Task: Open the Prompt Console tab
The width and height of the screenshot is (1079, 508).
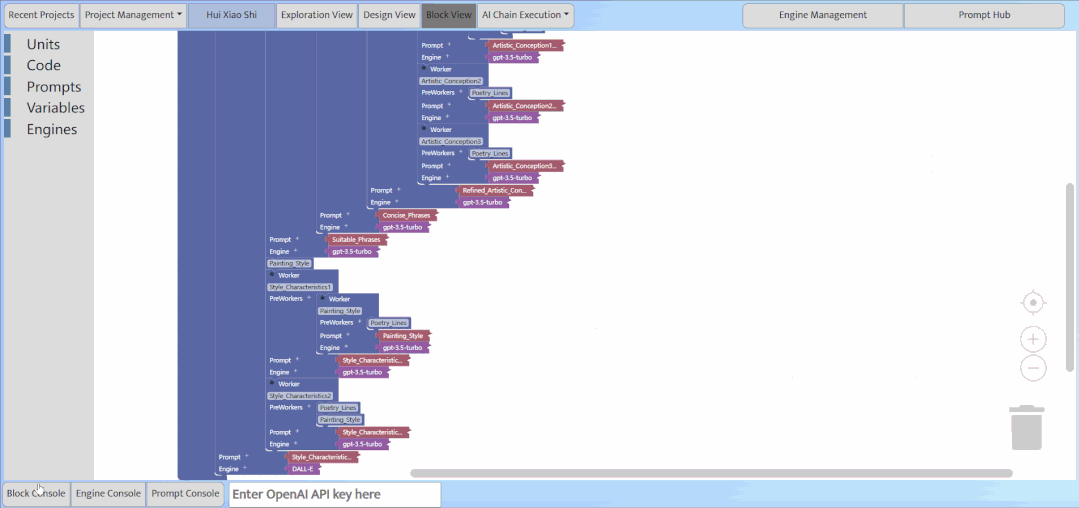Action: pos(185,494)
